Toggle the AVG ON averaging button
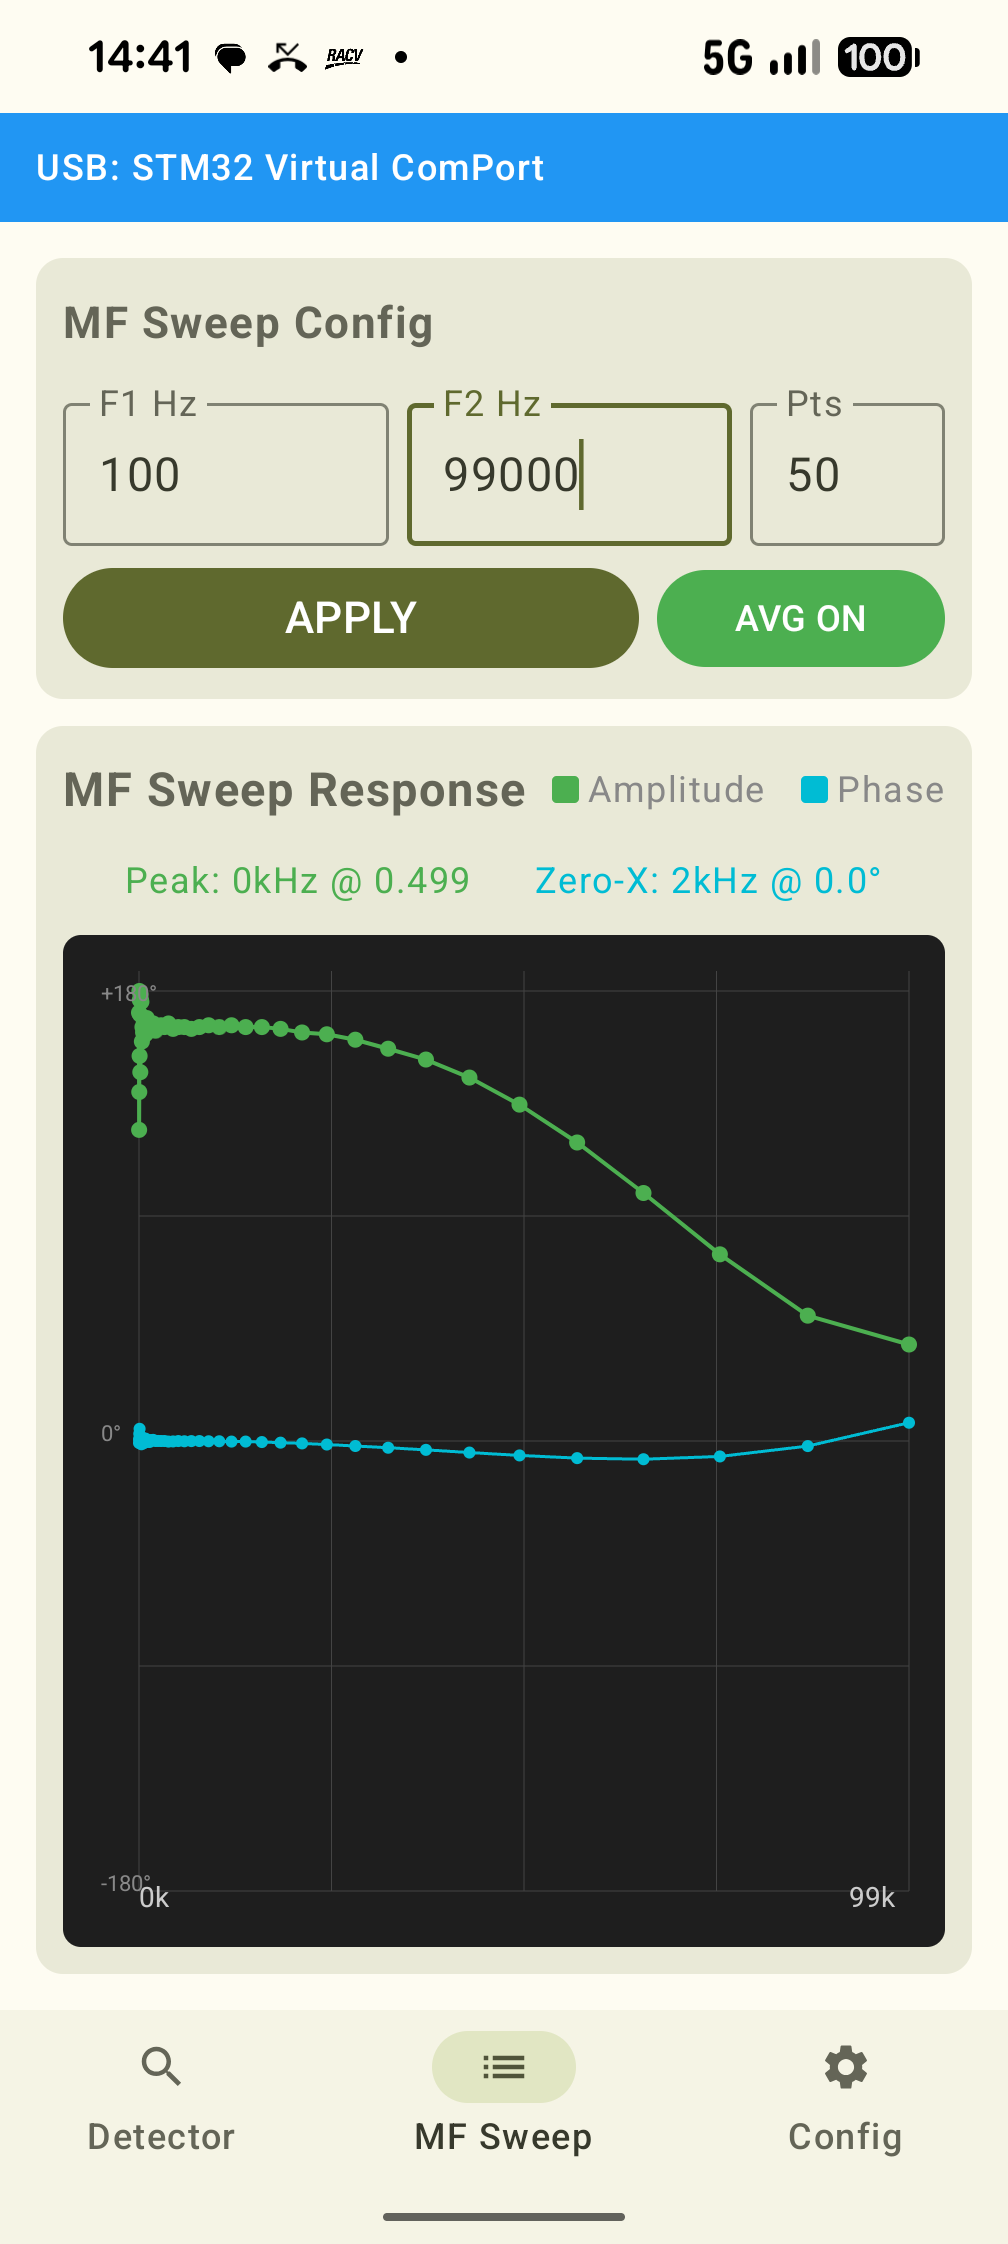This screenshot has height=2244, width=1008. pos(800,618)
